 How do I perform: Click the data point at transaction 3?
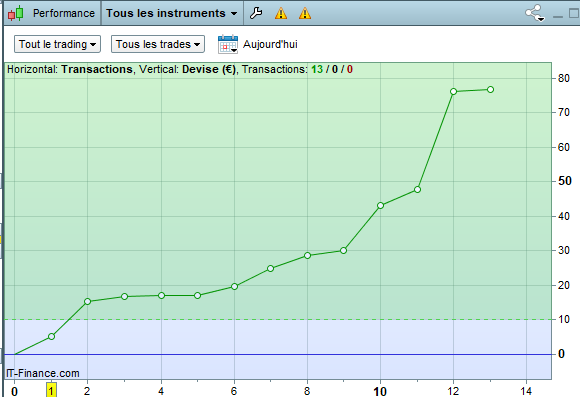point(124,296)
